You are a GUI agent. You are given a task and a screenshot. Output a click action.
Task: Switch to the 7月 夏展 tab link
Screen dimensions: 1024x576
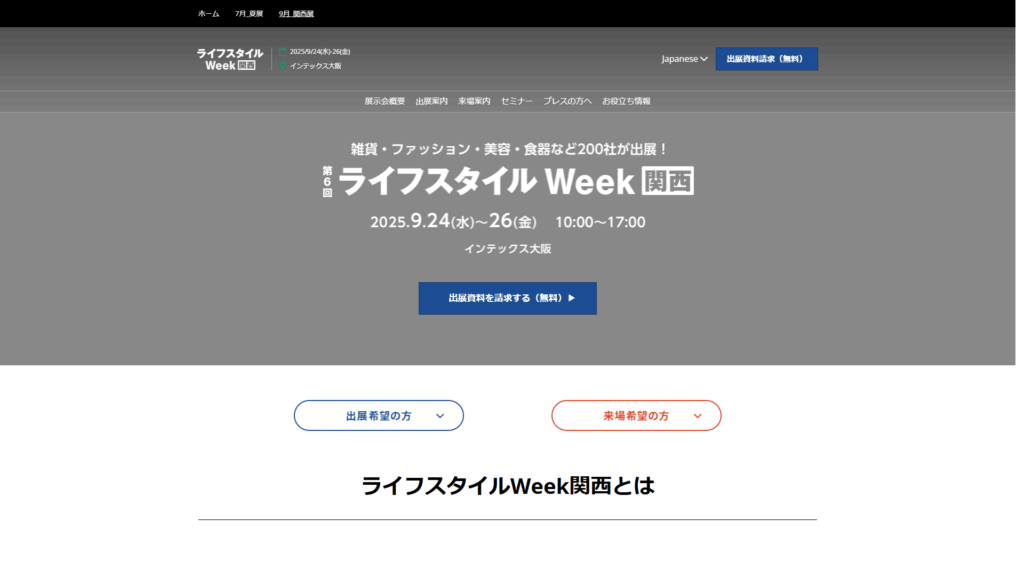point(249,14)
